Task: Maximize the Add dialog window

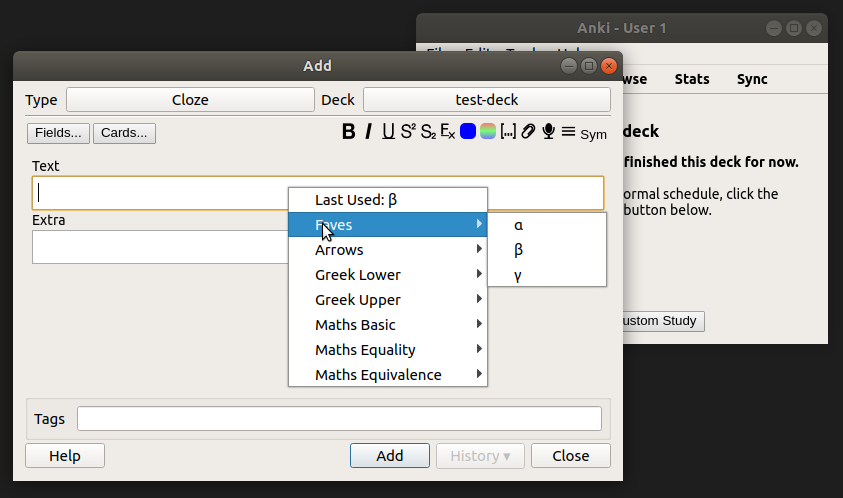Action: [589, 66]
